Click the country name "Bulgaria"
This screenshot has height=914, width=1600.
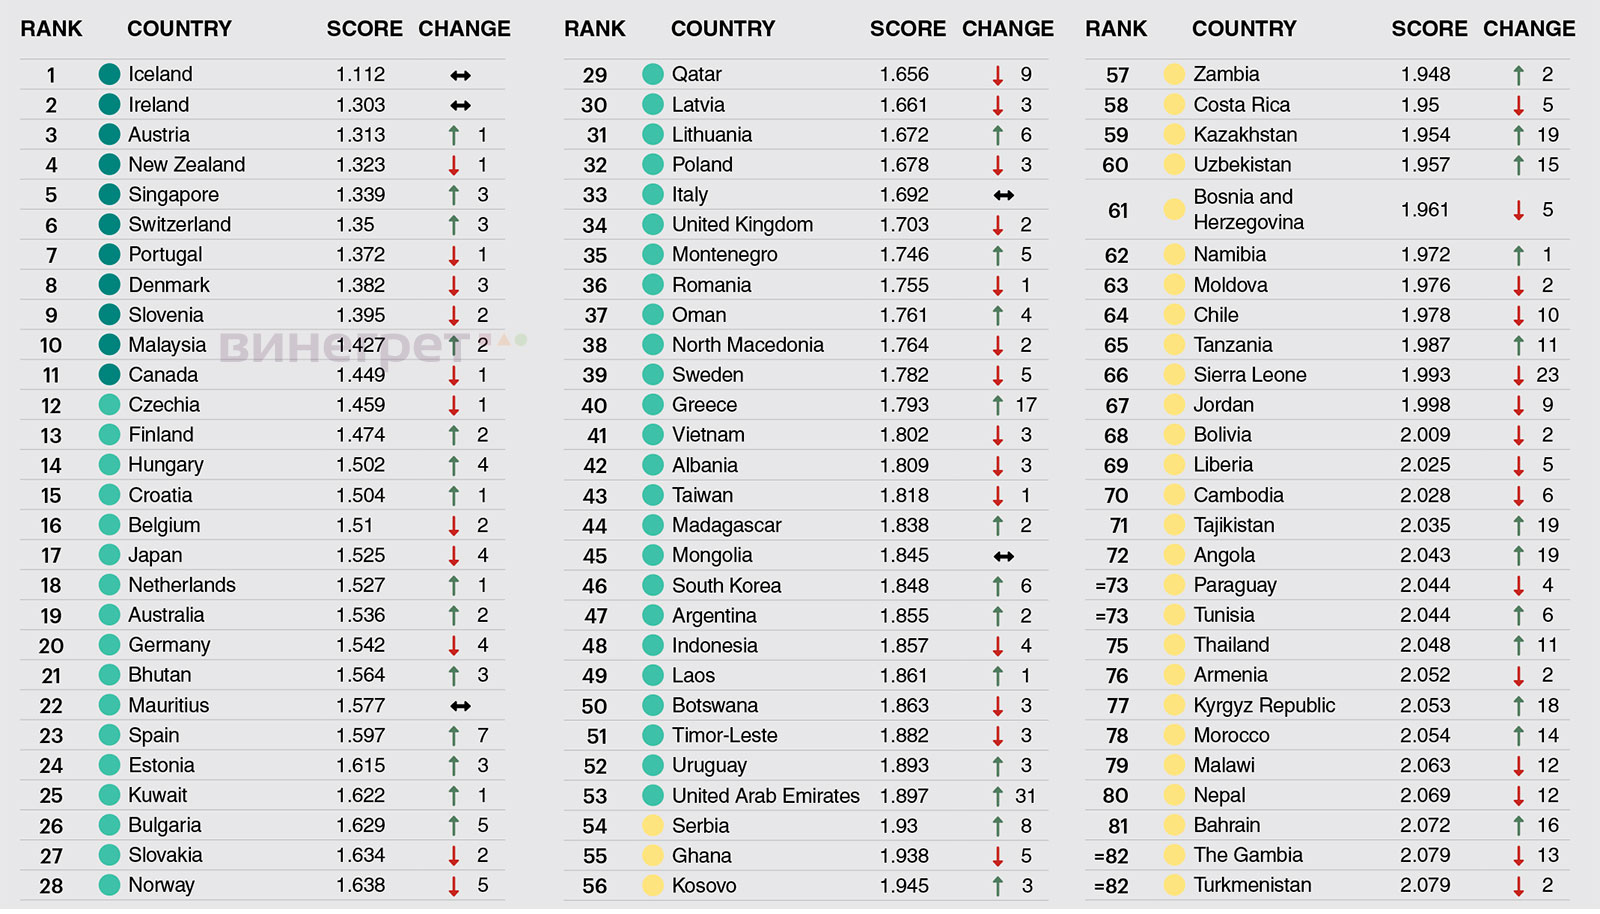click(x=165, y=825)
